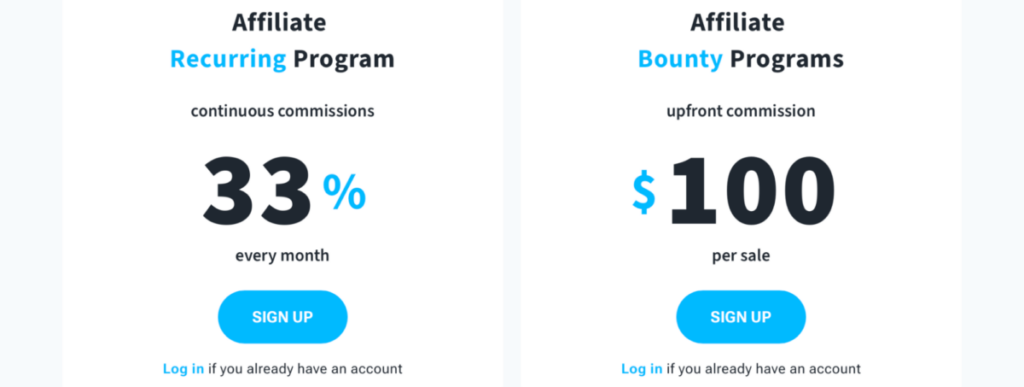The width and height of the screenshot is (1024, 387).
Task: Click the blue percent symbol
Action: 344,193
